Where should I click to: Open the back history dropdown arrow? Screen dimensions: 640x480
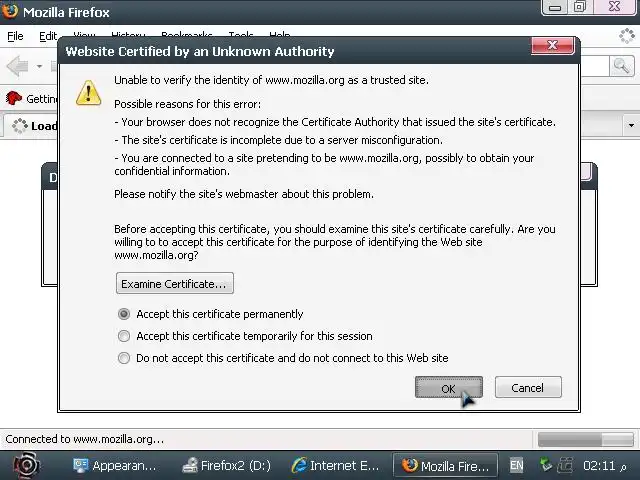point(39,66)
